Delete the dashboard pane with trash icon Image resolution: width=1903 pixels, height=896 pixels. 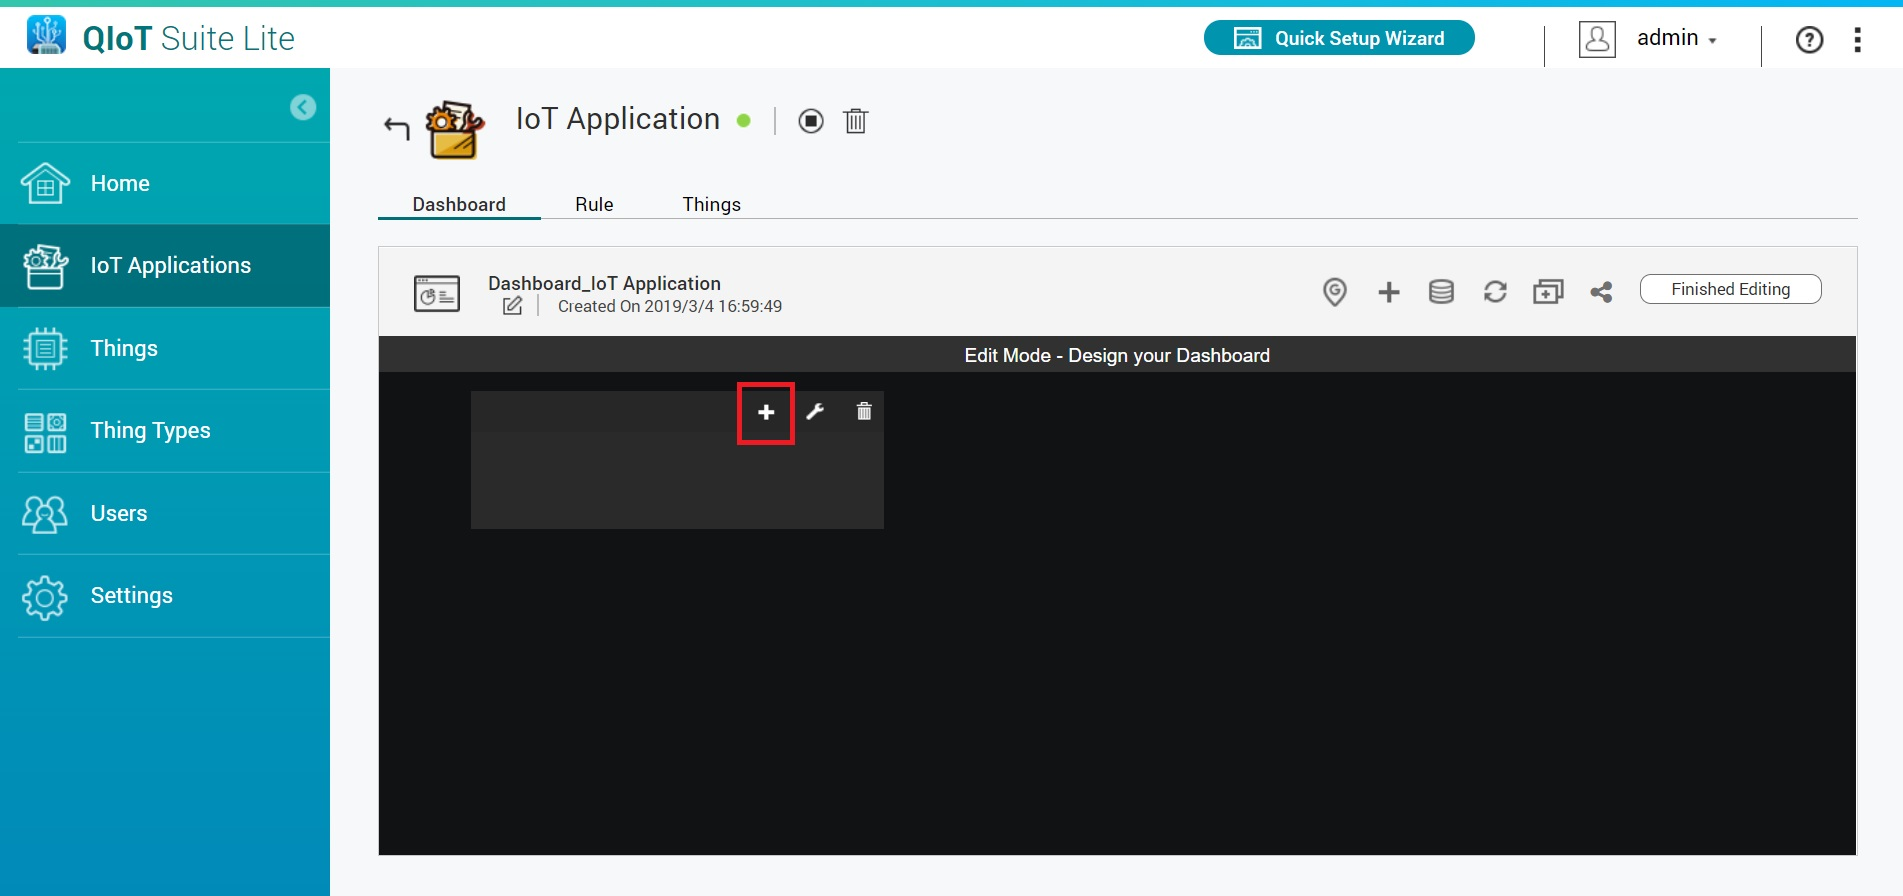(864, 411)
